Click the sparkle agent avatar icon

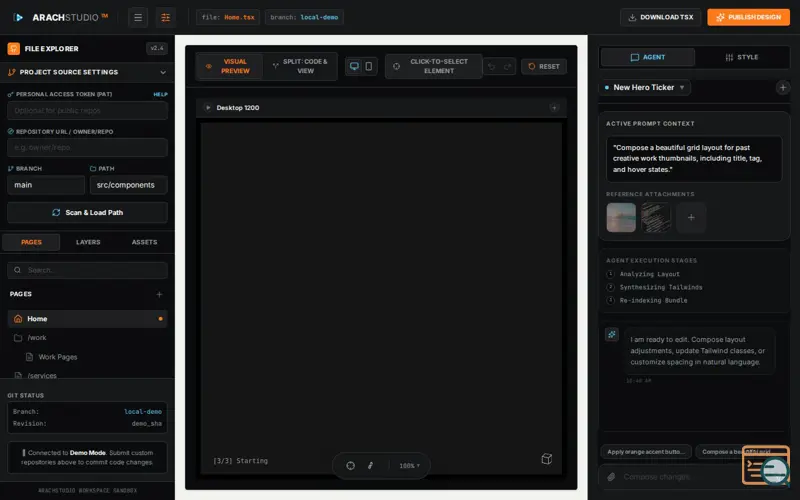point(612,335)
